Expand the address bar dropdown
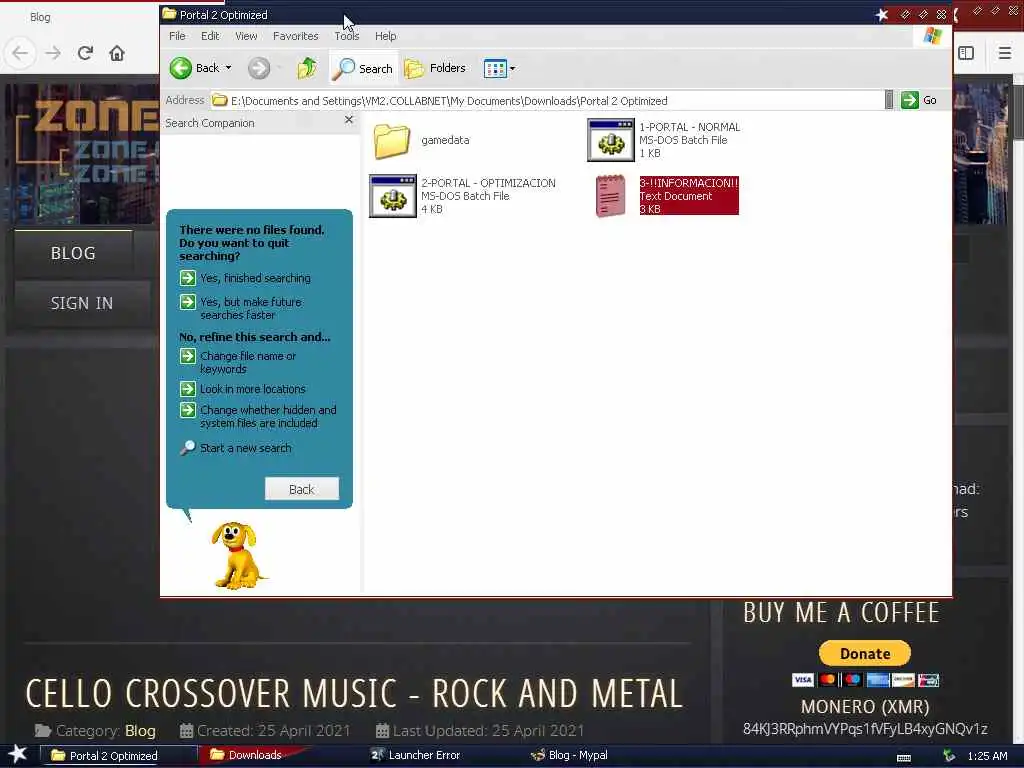Viewport: 1024px width, 768px height. click(889, 100)
